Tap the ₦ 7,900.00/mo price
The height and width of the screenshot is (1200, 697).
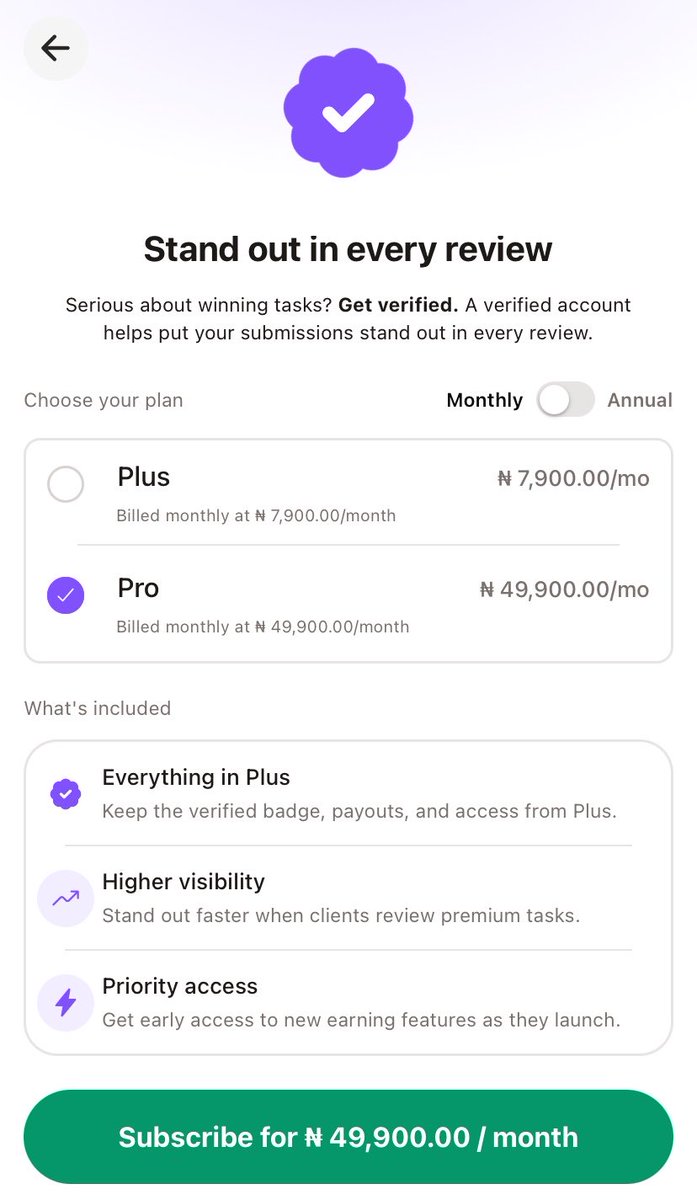(x=573, y=479)
